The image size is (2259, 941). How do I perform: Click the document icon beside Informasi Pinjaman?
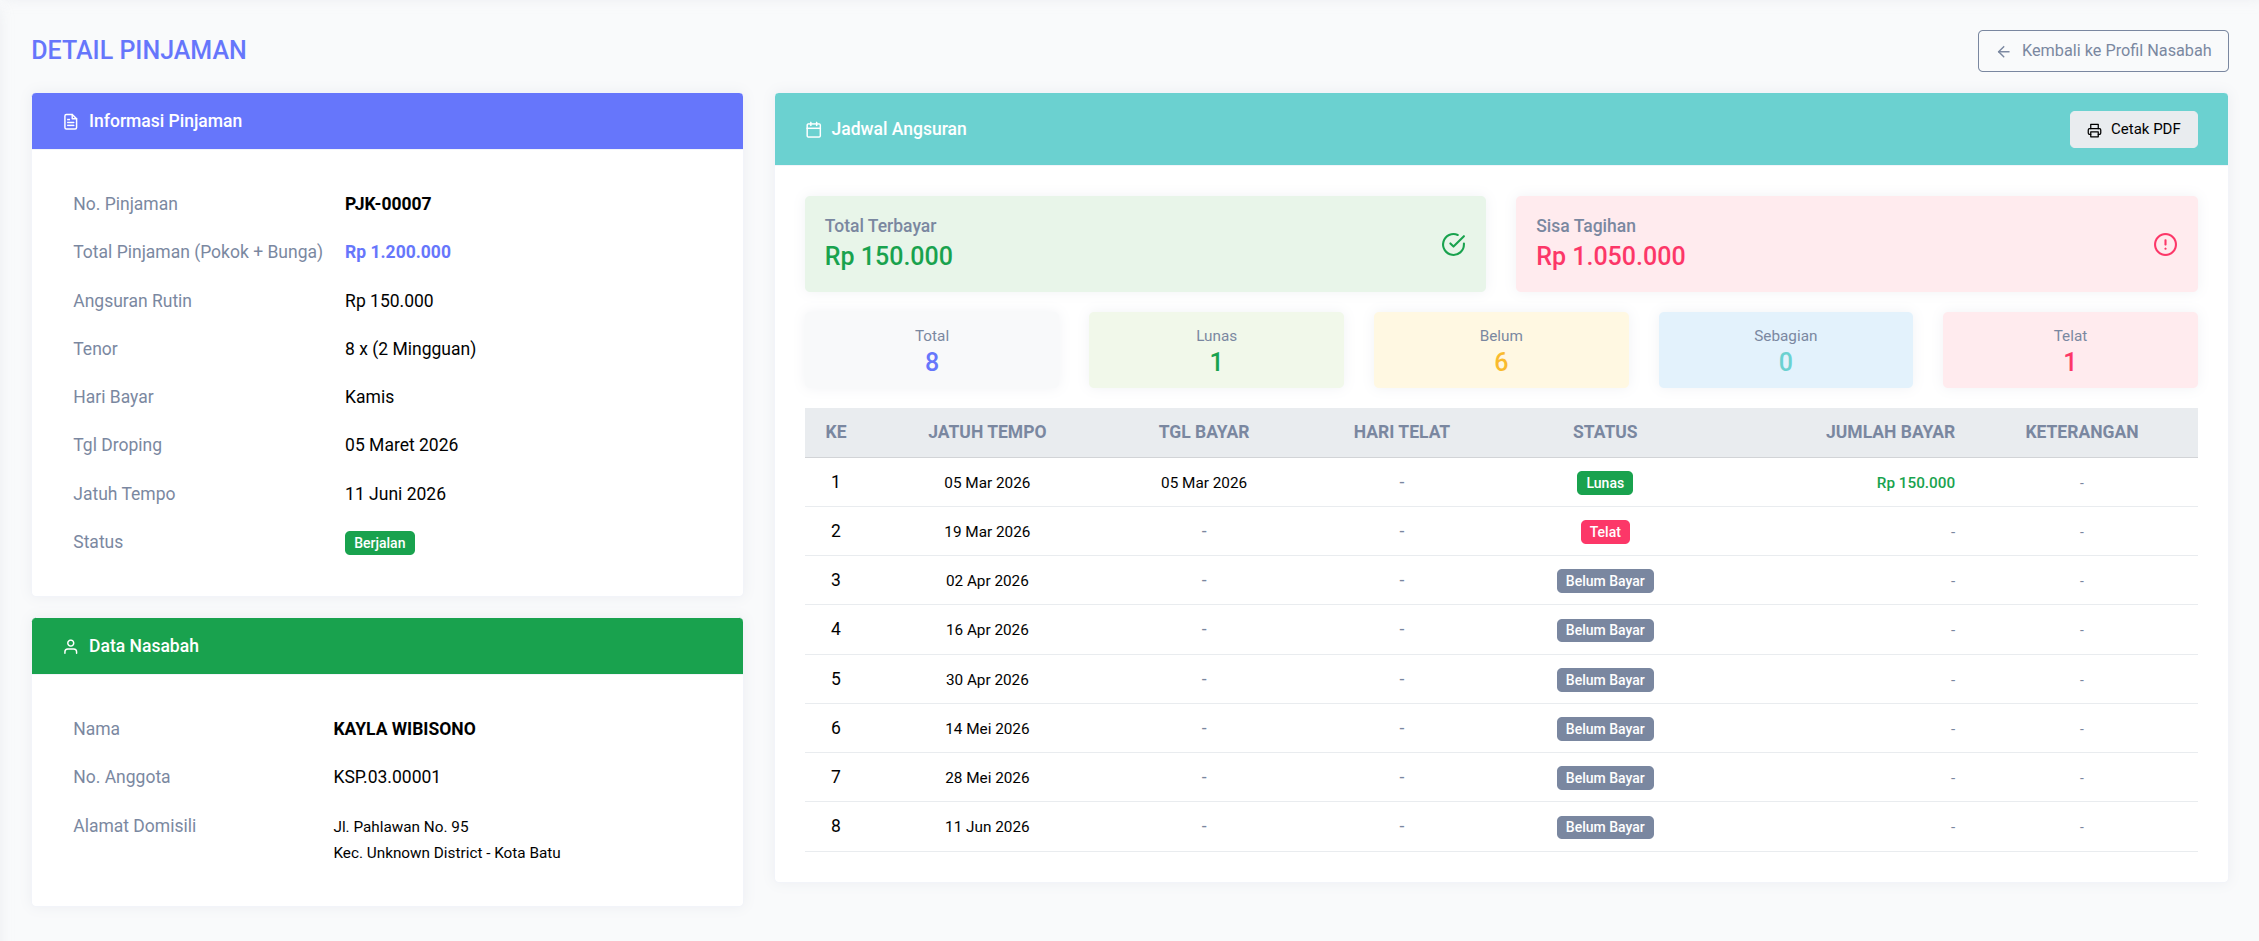pos(70,122)
